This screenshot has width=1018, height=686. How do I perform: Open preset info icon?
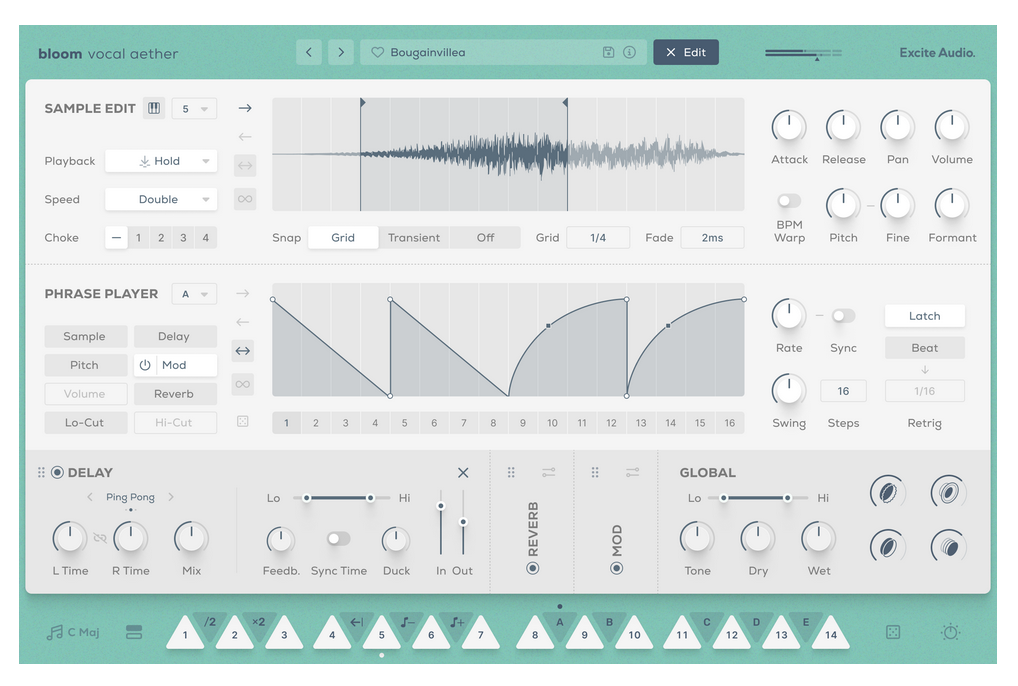pyautogui.click(x=629, y=53)
